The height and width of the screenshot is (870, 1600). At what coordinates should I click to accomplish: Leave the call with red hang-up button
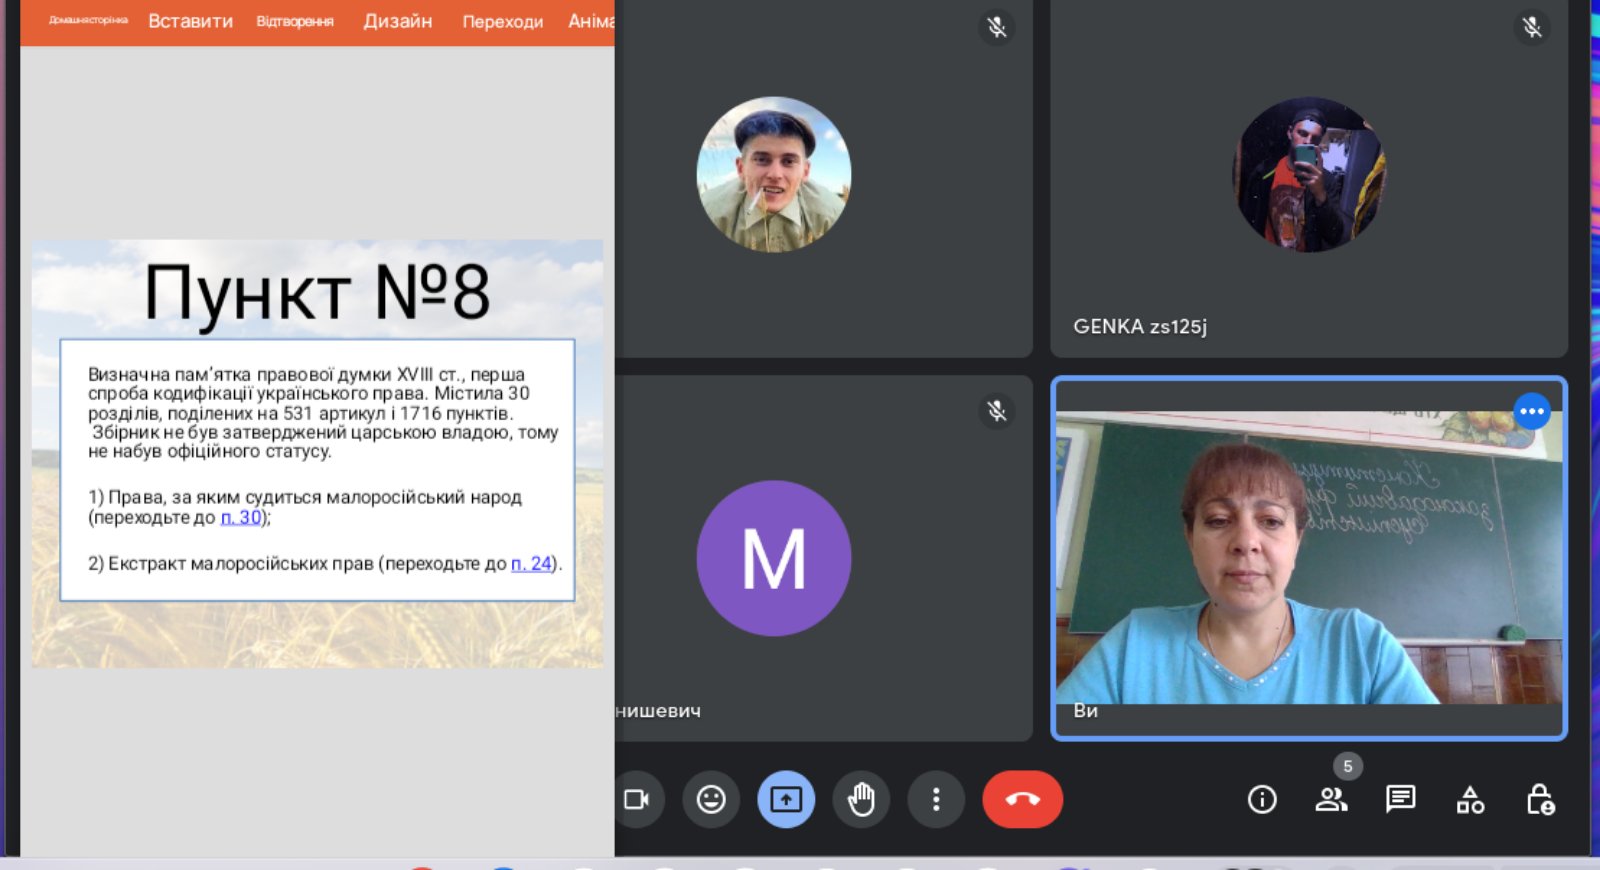(x=1022, y=799)
